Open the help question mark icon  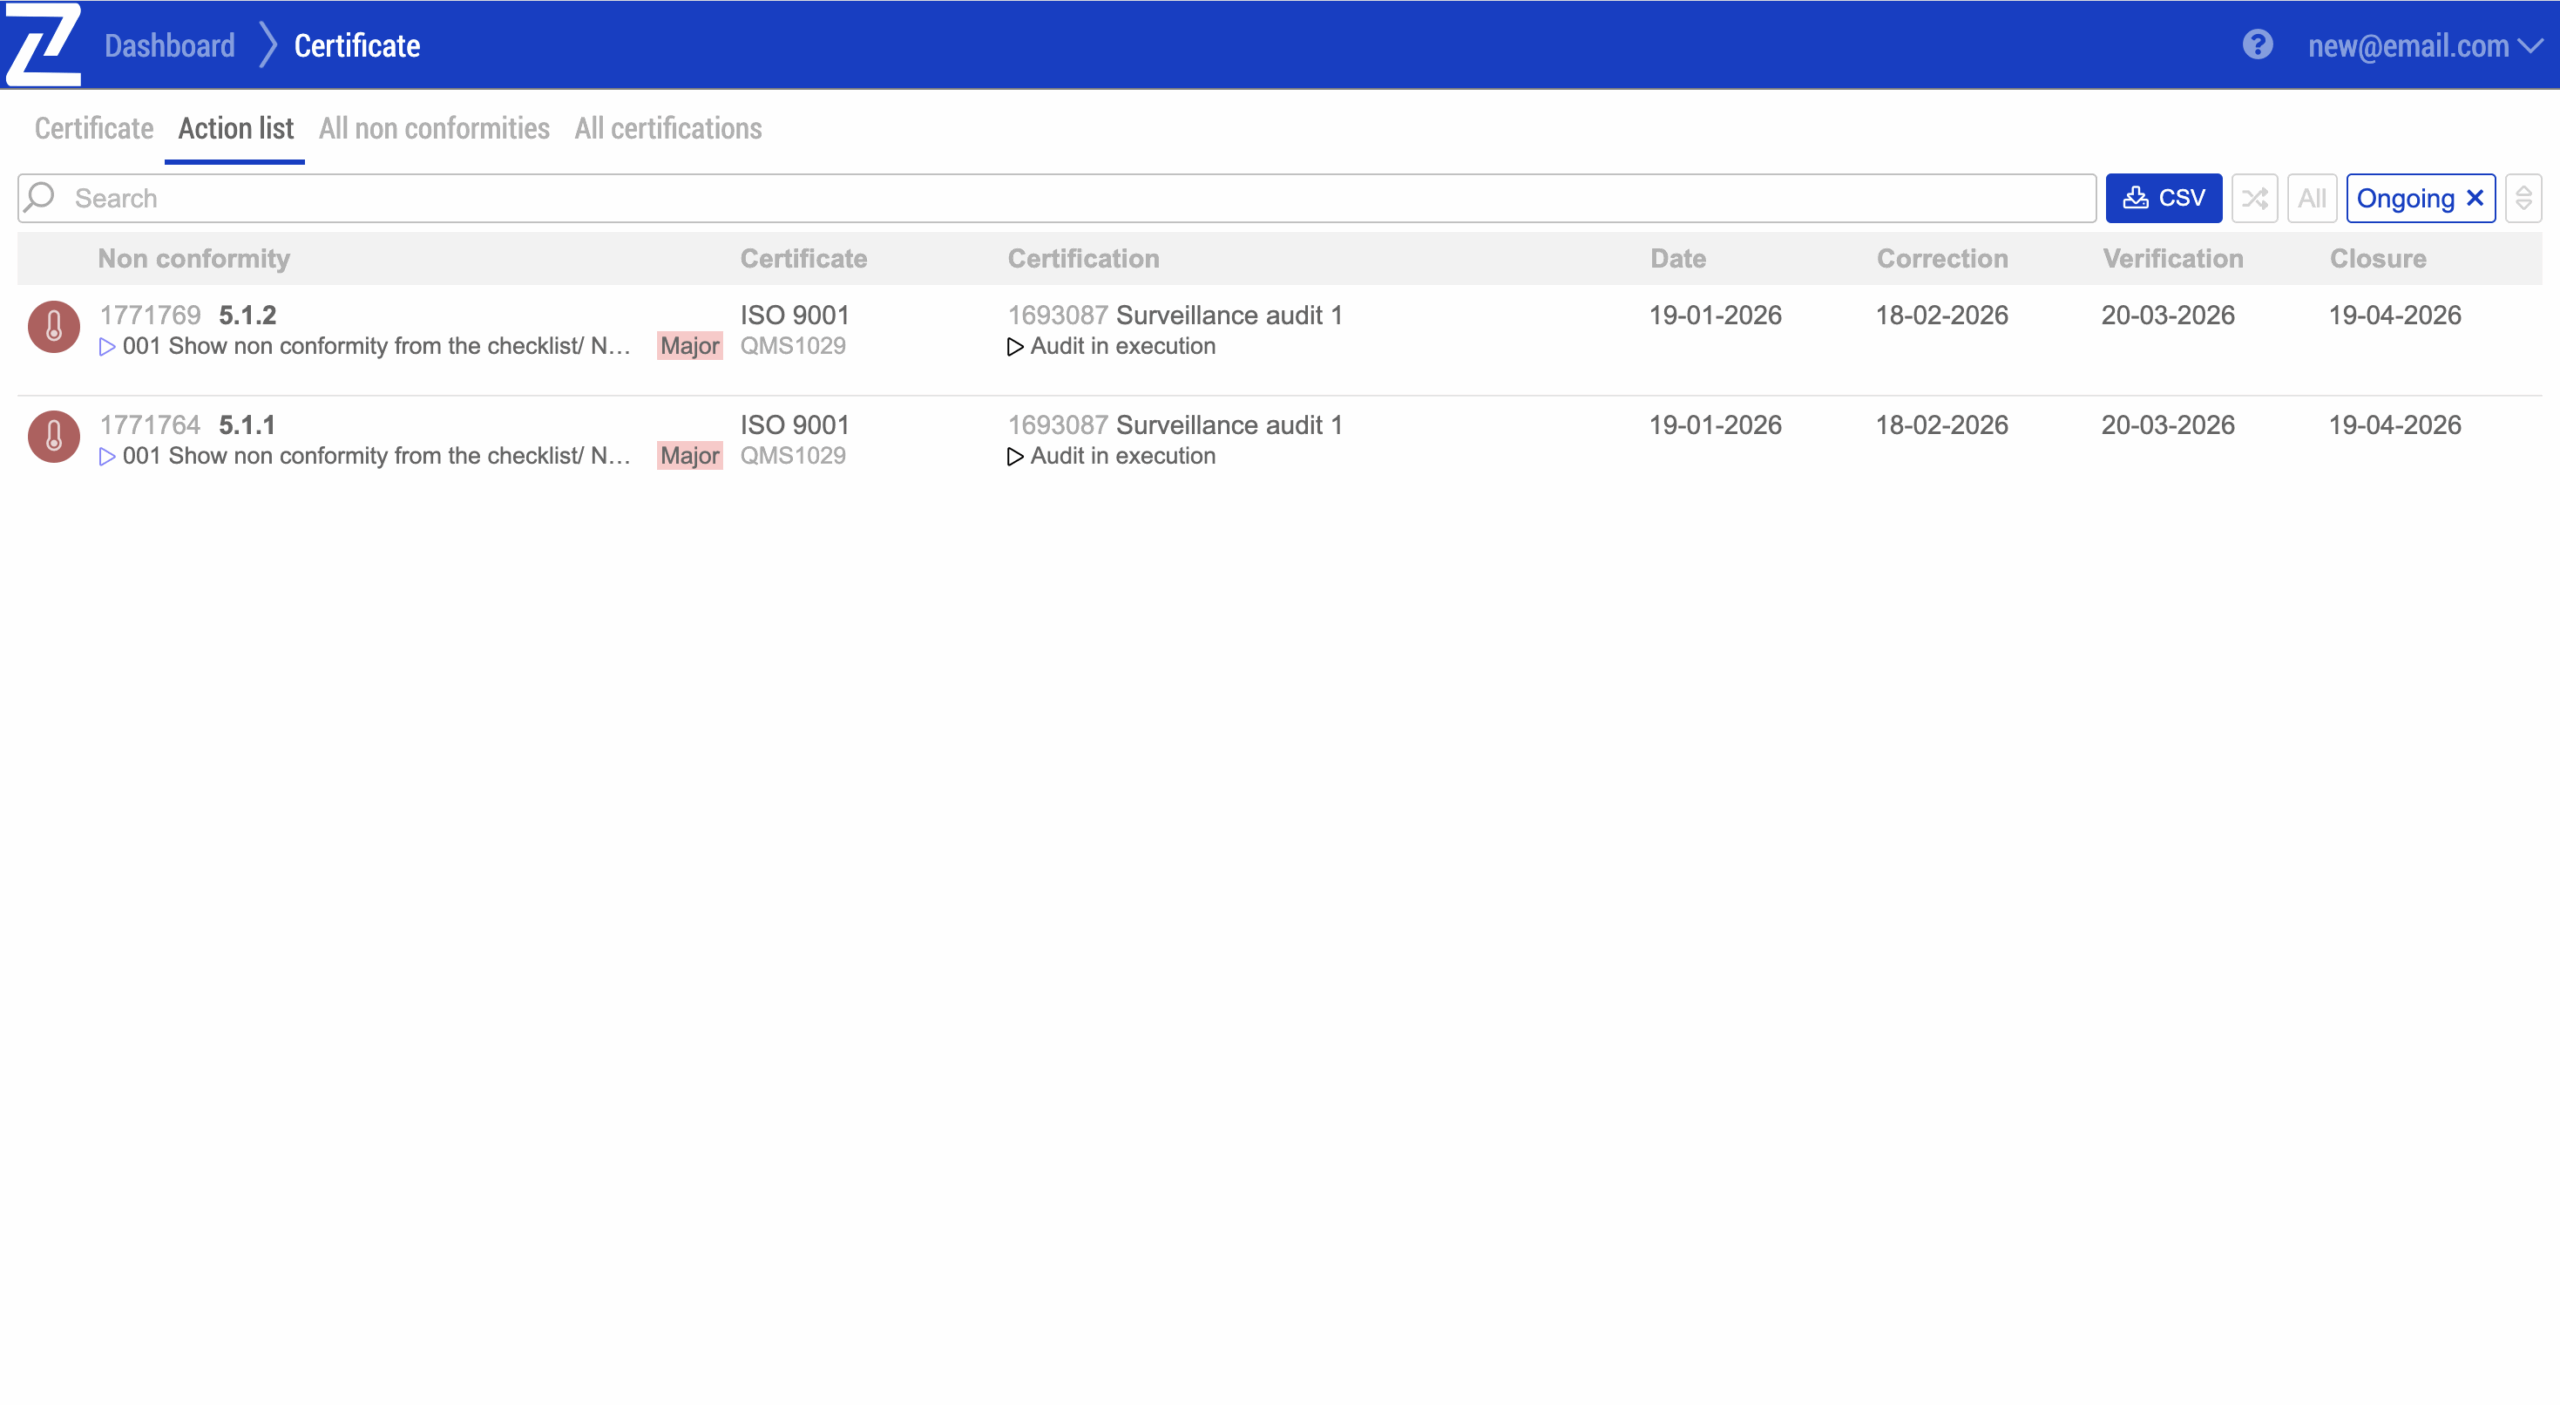tap(2257, 45)
